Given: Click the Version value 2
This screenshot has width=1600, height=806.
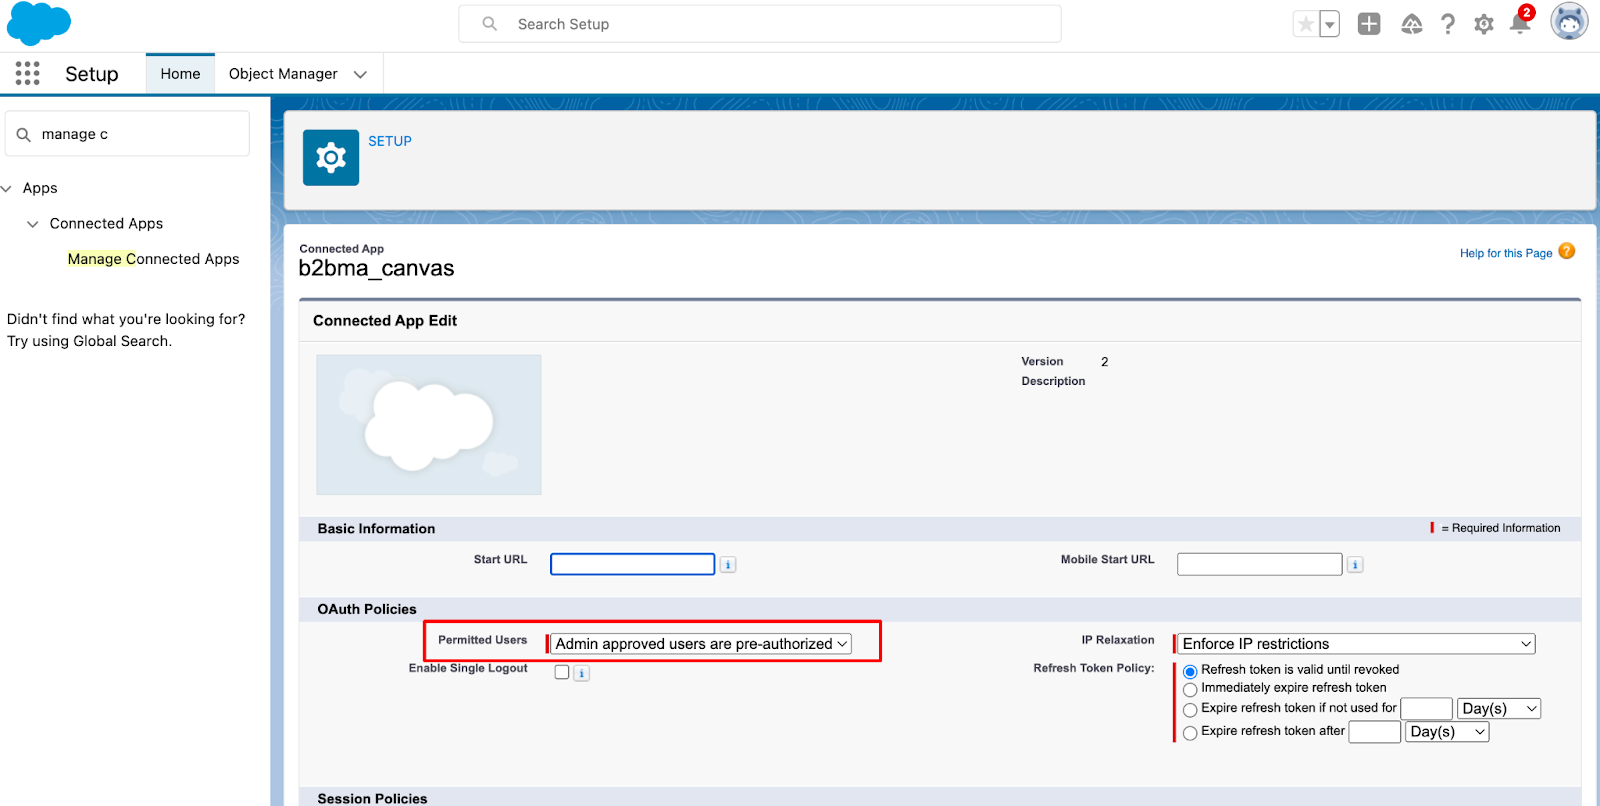Looking at the screenshot, I should click(1105, 362).
